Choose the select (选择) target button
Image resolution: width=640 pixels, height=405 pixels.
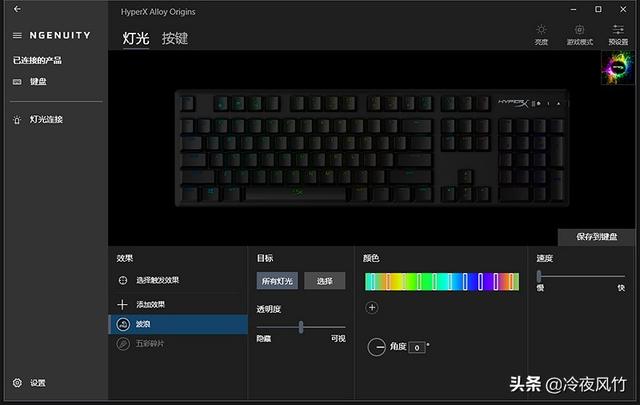pos(324,281)
